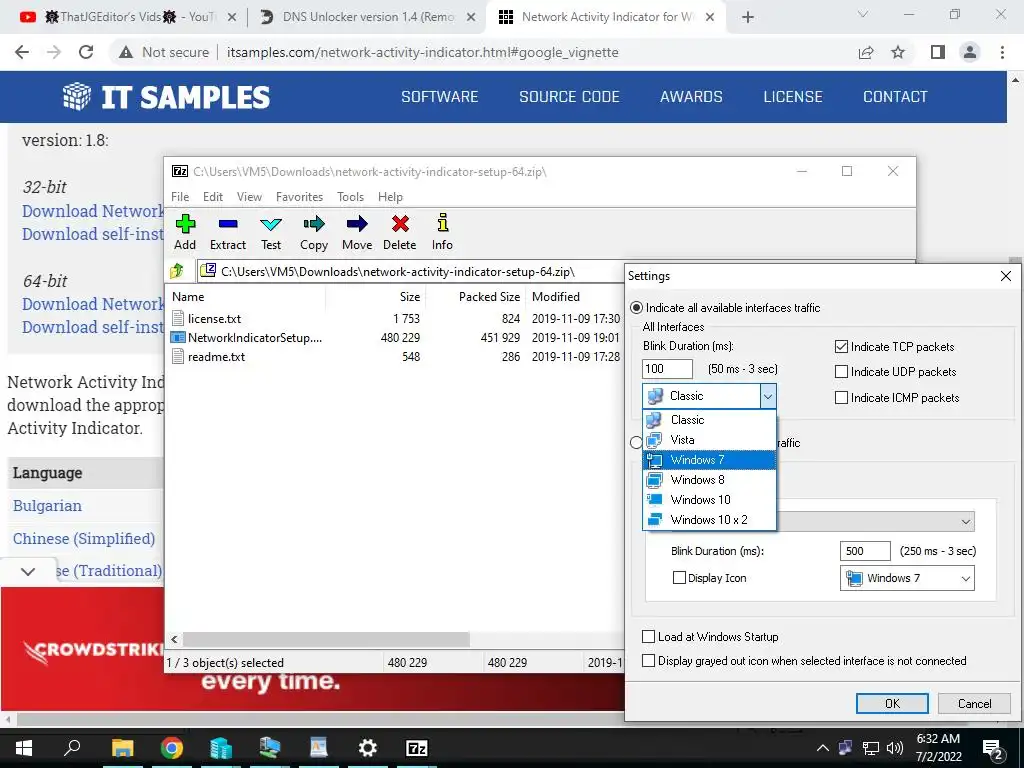Open the 7-Zip Tools menu
Image resolution: width=1024 pixels, height=768 pixels.
tap(351, 197)
